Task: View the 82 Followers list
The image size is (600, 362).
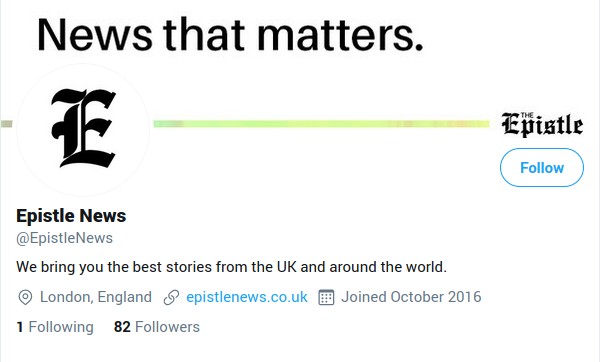Action: coord(157,327)
